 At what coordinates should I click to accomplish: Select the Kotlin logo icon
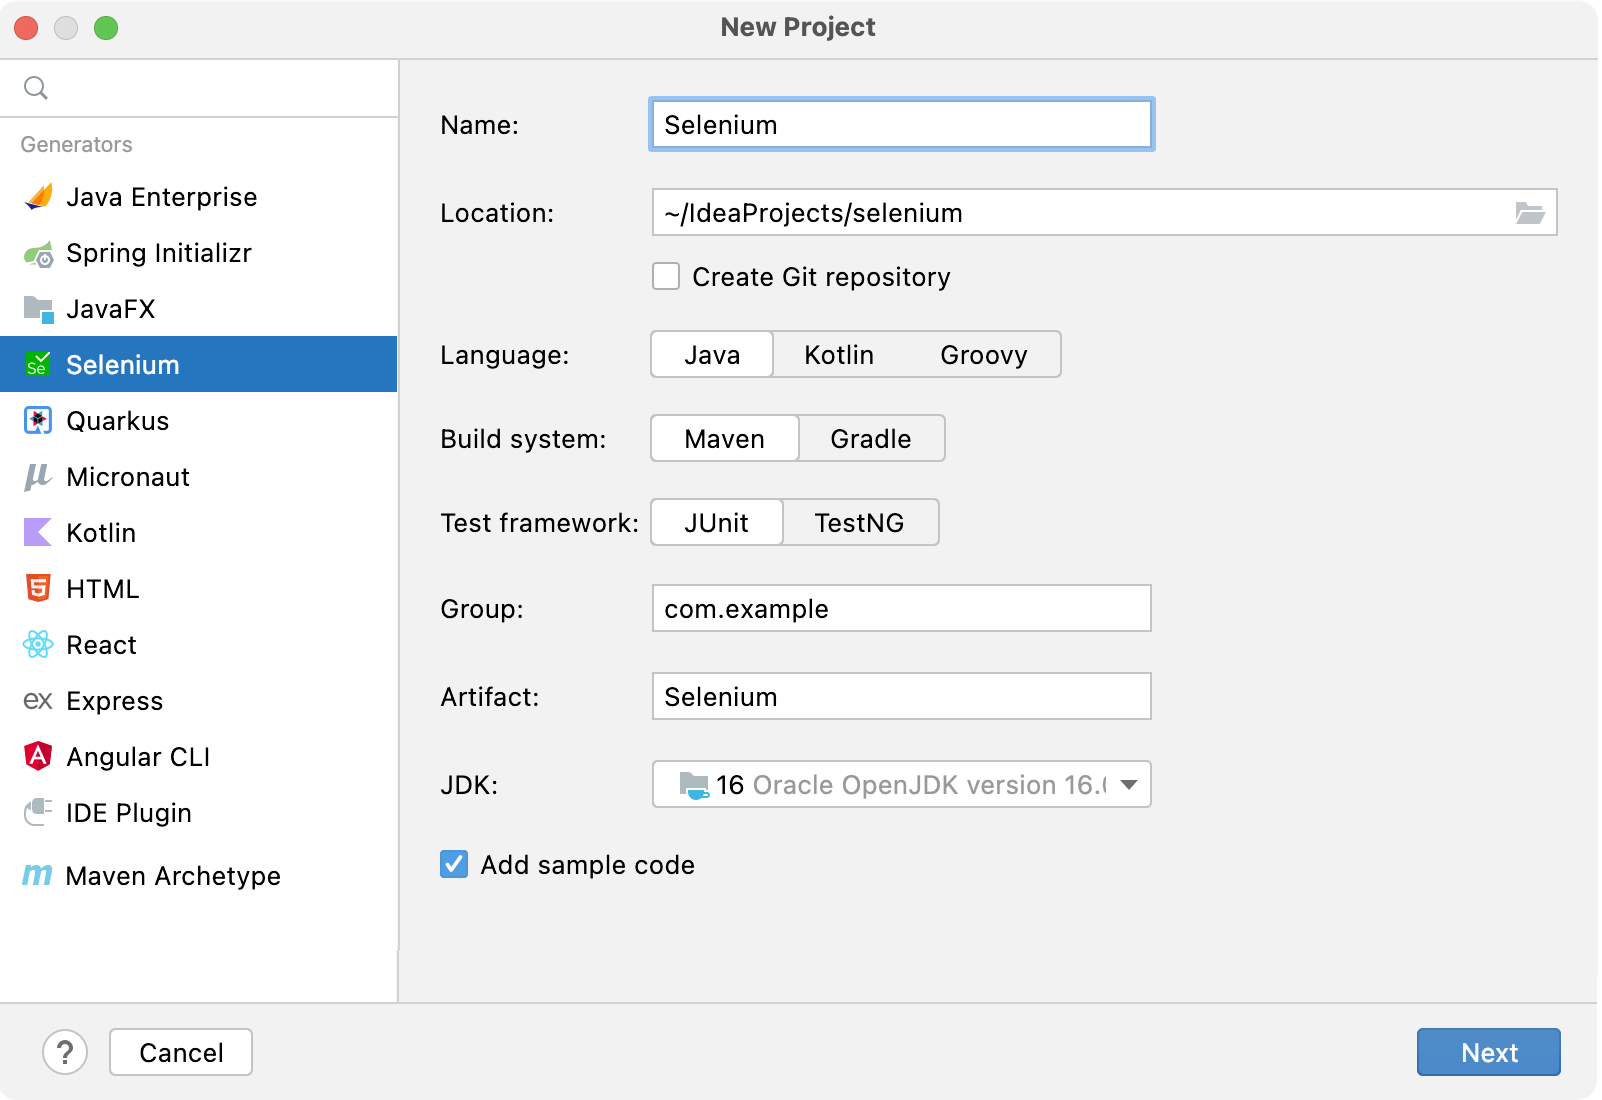coord(38,533)
